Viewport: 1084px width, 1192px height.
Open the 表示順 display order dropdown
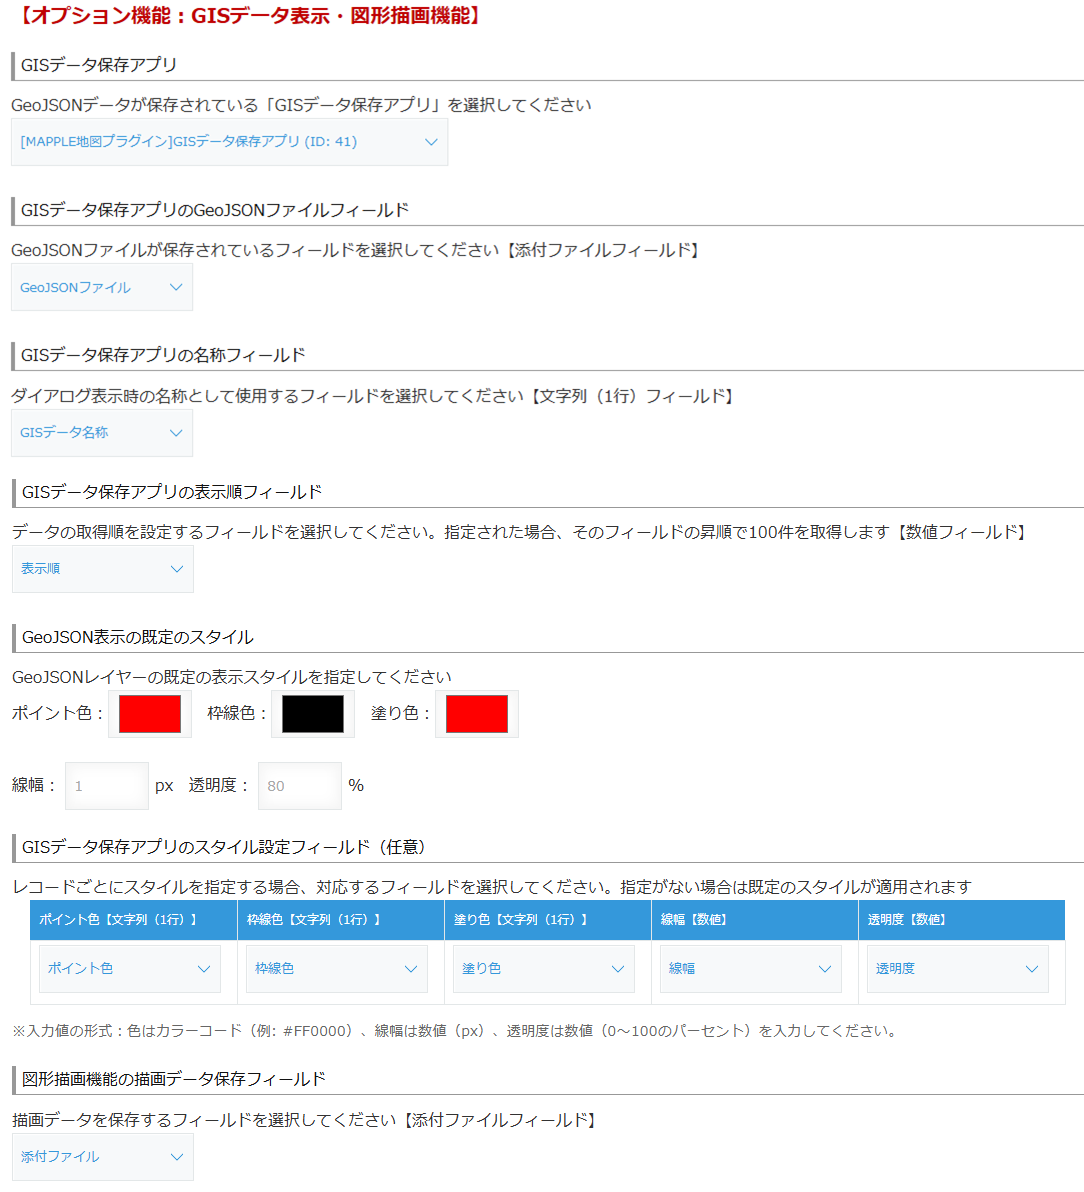click(x=100, y=569)
